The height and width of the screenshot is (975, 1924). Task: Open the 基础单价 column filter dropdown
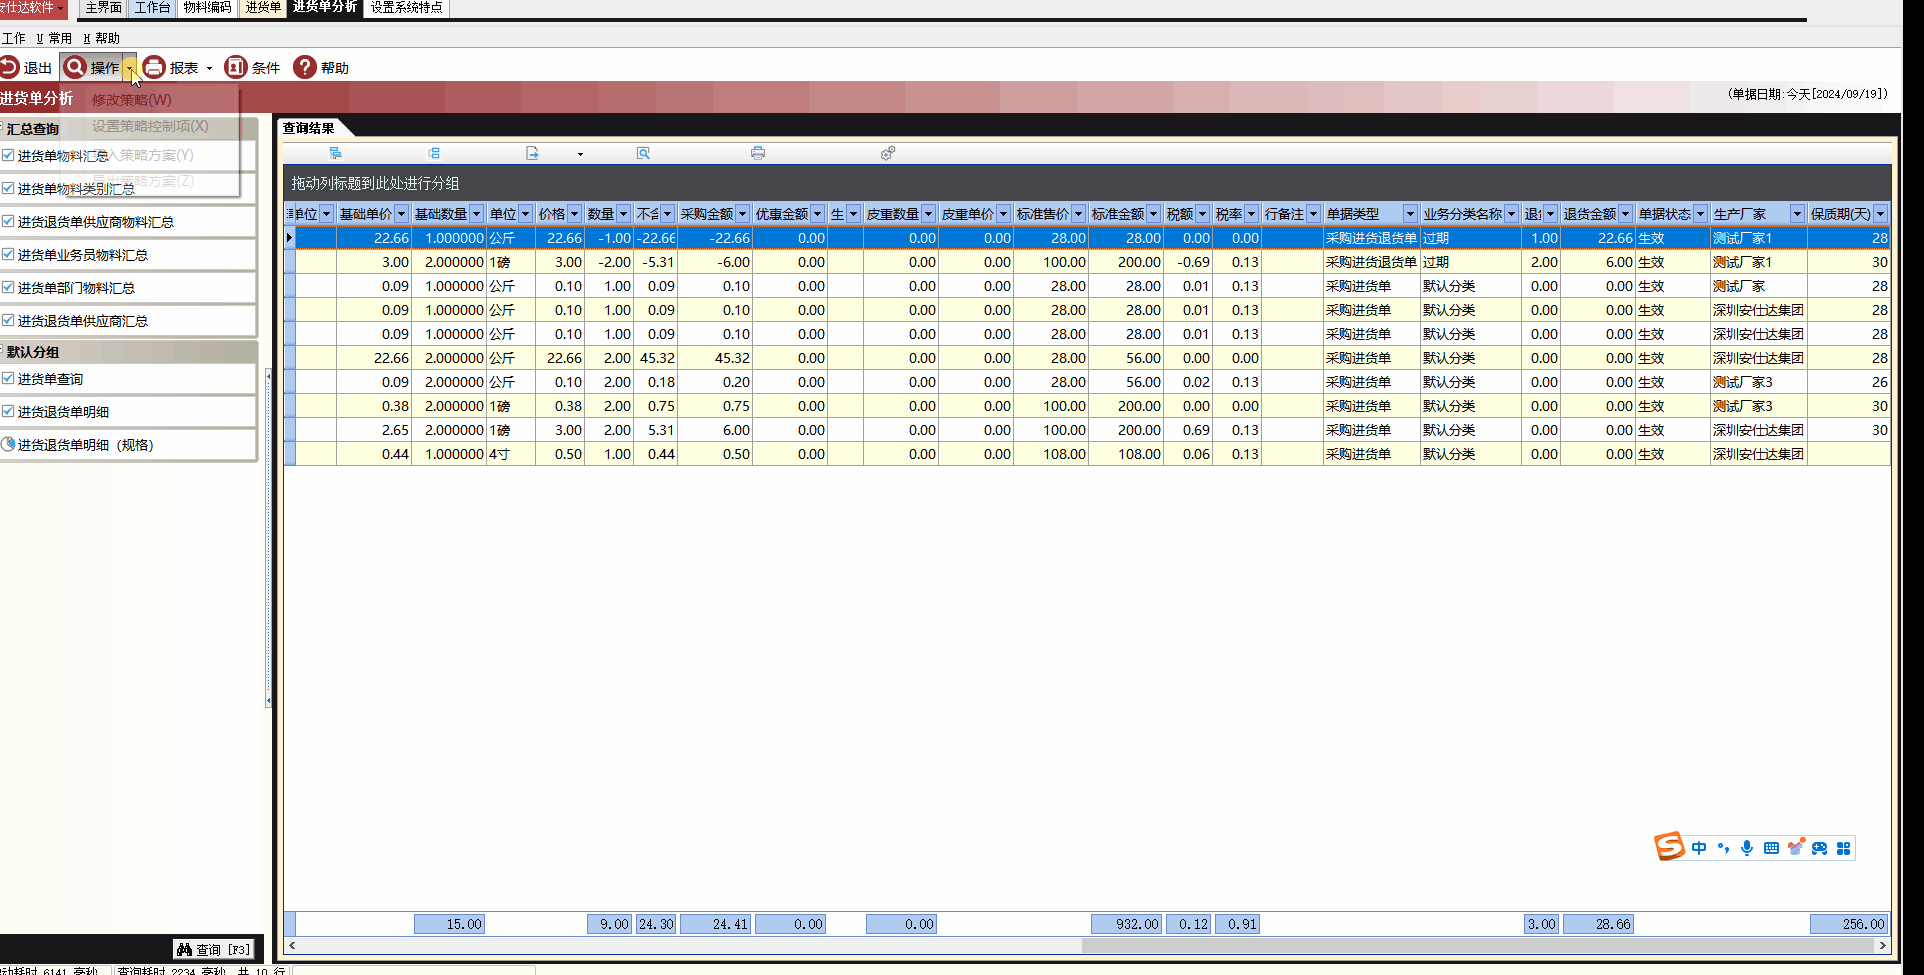401,214
